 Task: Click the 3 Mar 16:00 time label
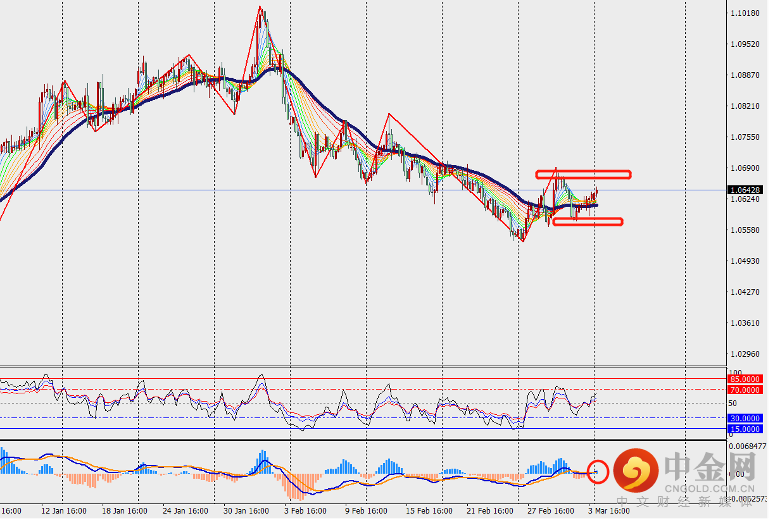(x=614, y=510)
